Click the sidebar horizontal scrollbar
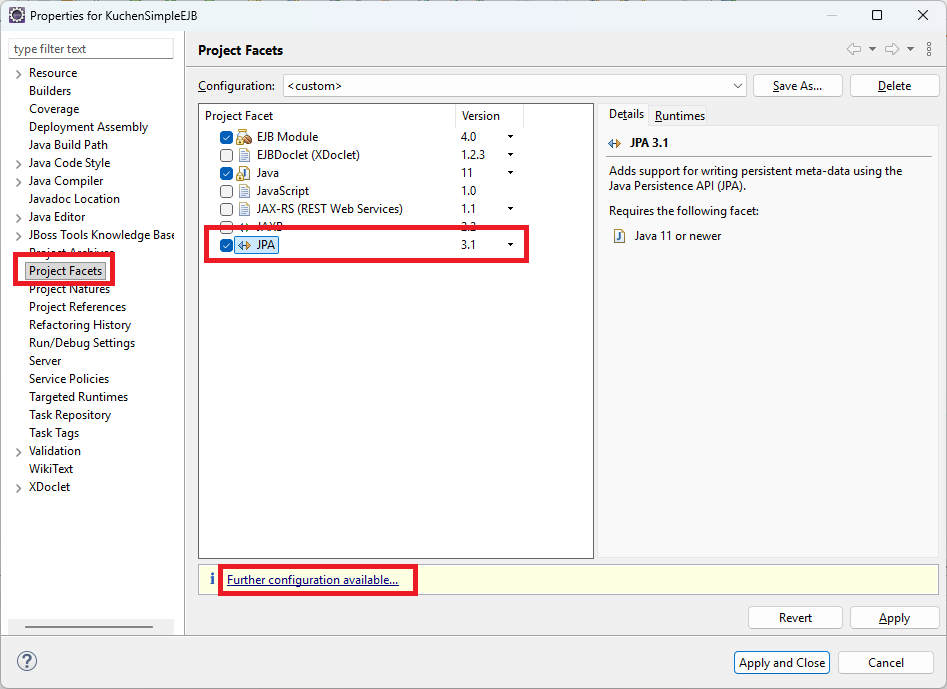This screenshot has height=689, width=947. click(88, 627)
